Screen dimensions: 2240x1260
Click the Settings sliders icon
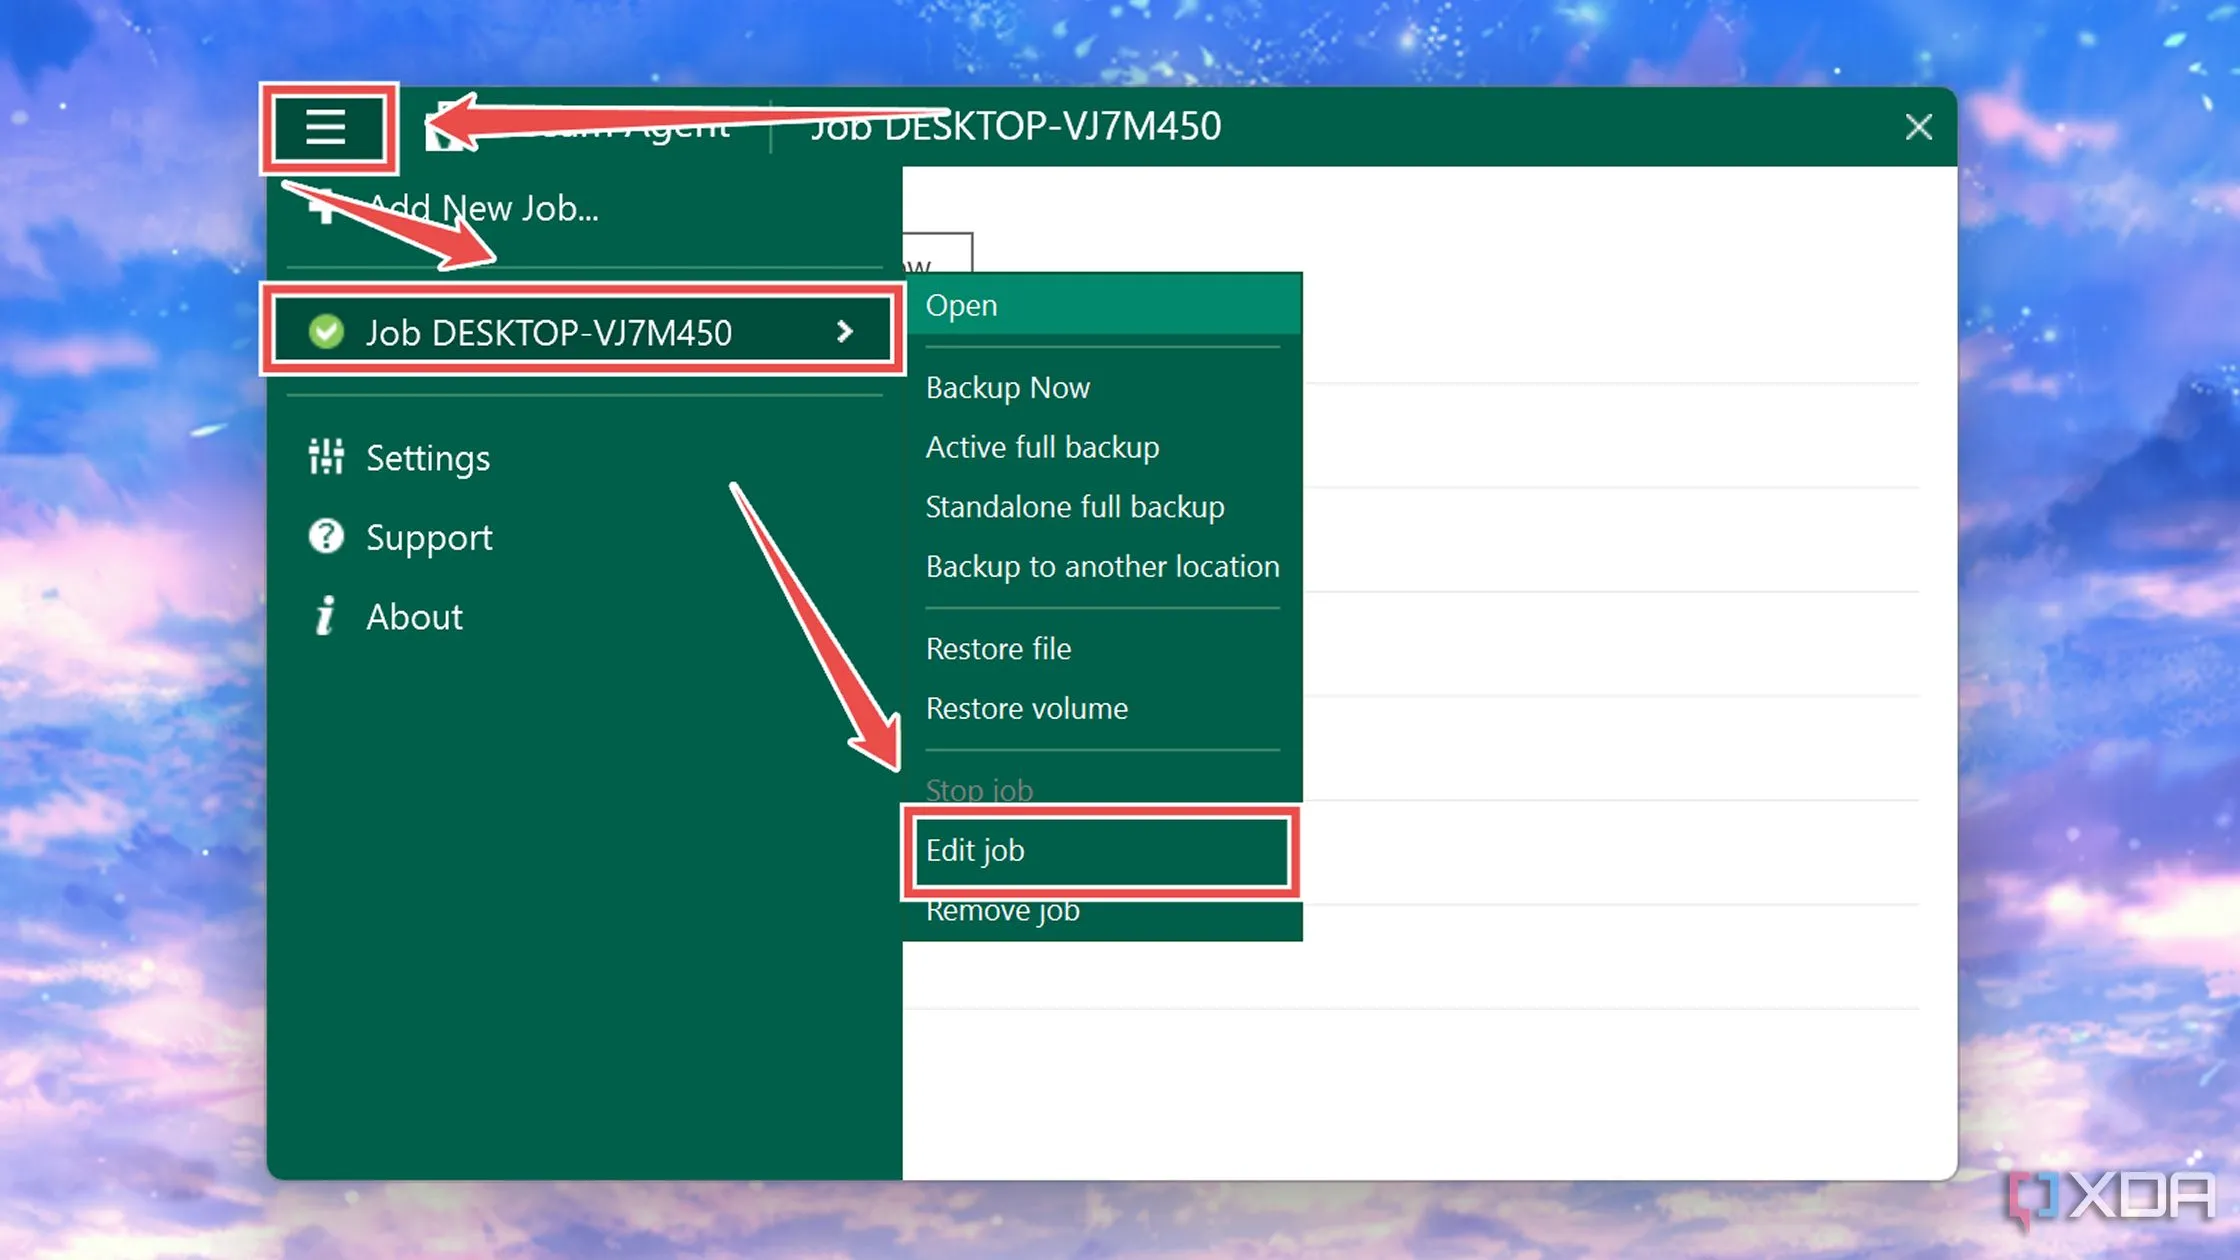(x=326, y=457)
